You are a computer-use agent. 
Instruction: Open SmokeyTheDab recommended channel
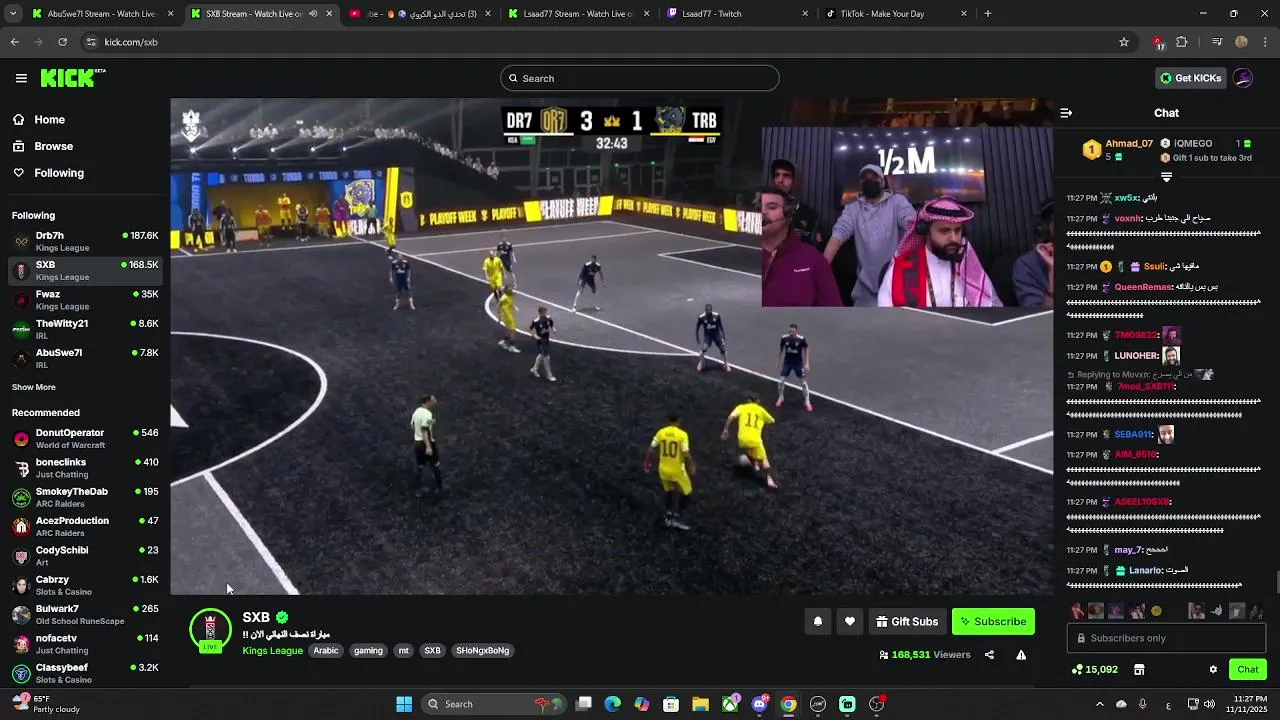[x=85, y=497]
